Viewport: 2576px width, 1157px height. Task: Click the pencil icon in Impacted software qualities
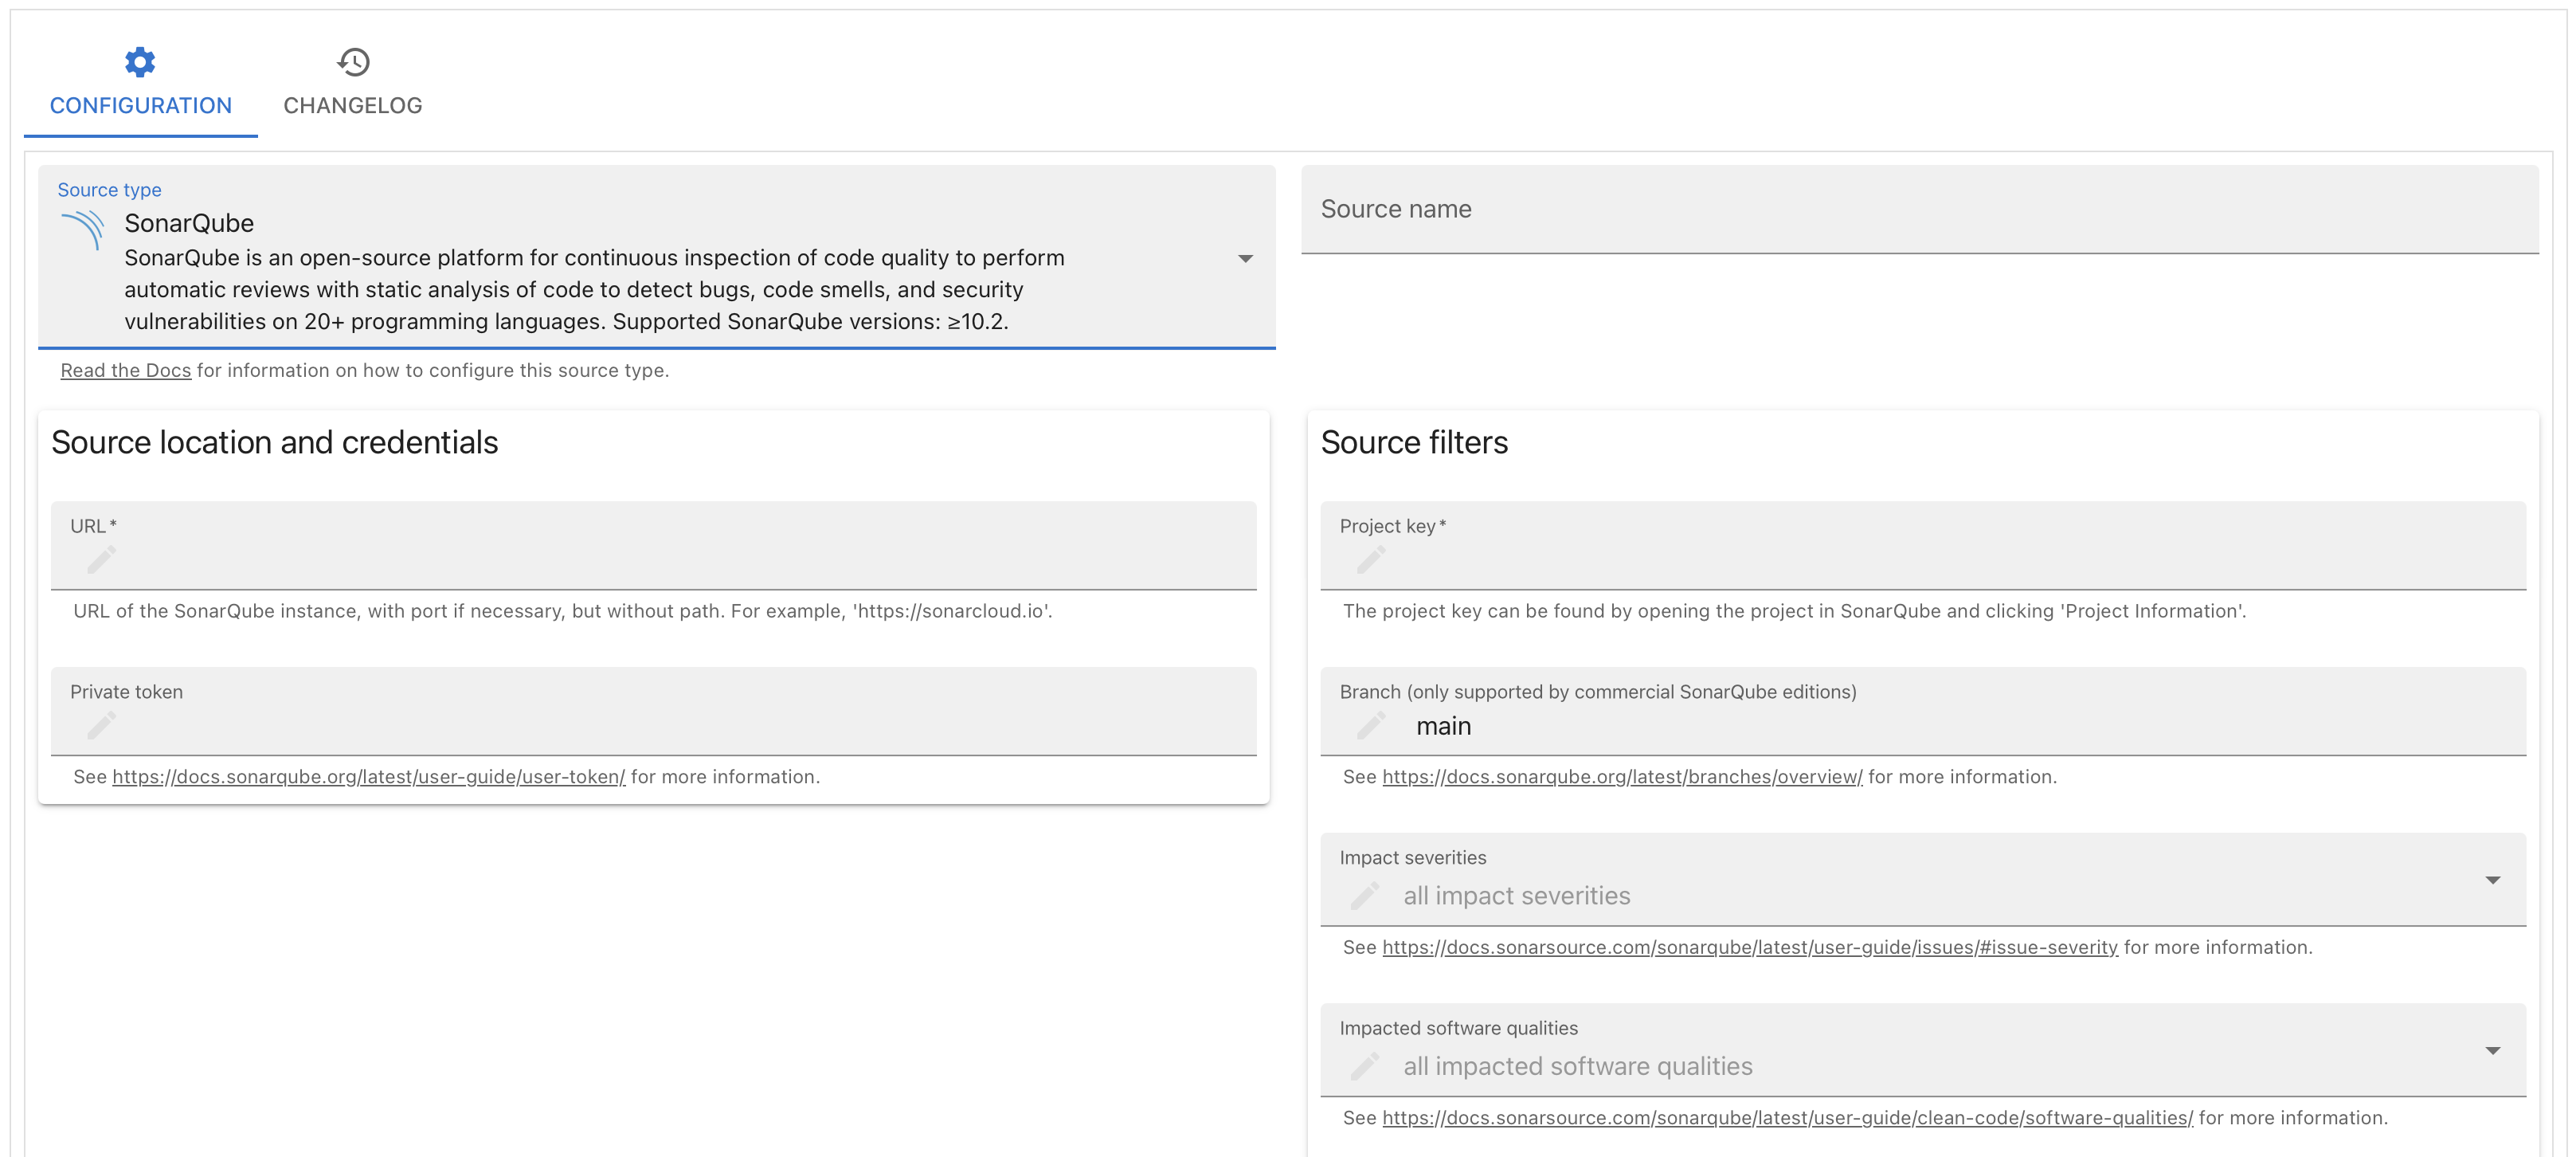[1364, 1066]
